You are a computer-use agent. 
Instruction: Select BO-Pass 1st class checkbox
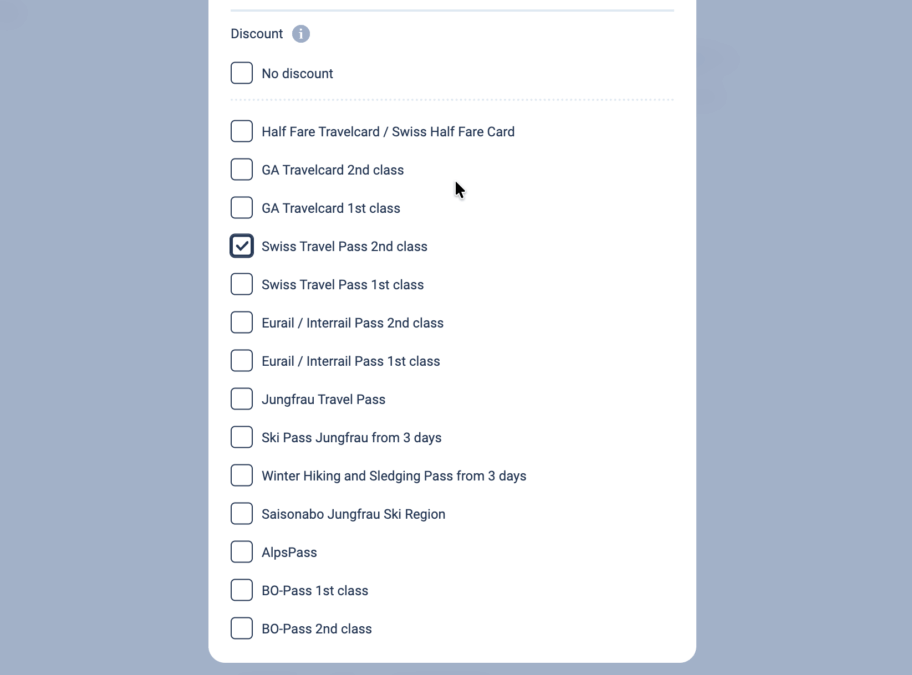[242, 590]
